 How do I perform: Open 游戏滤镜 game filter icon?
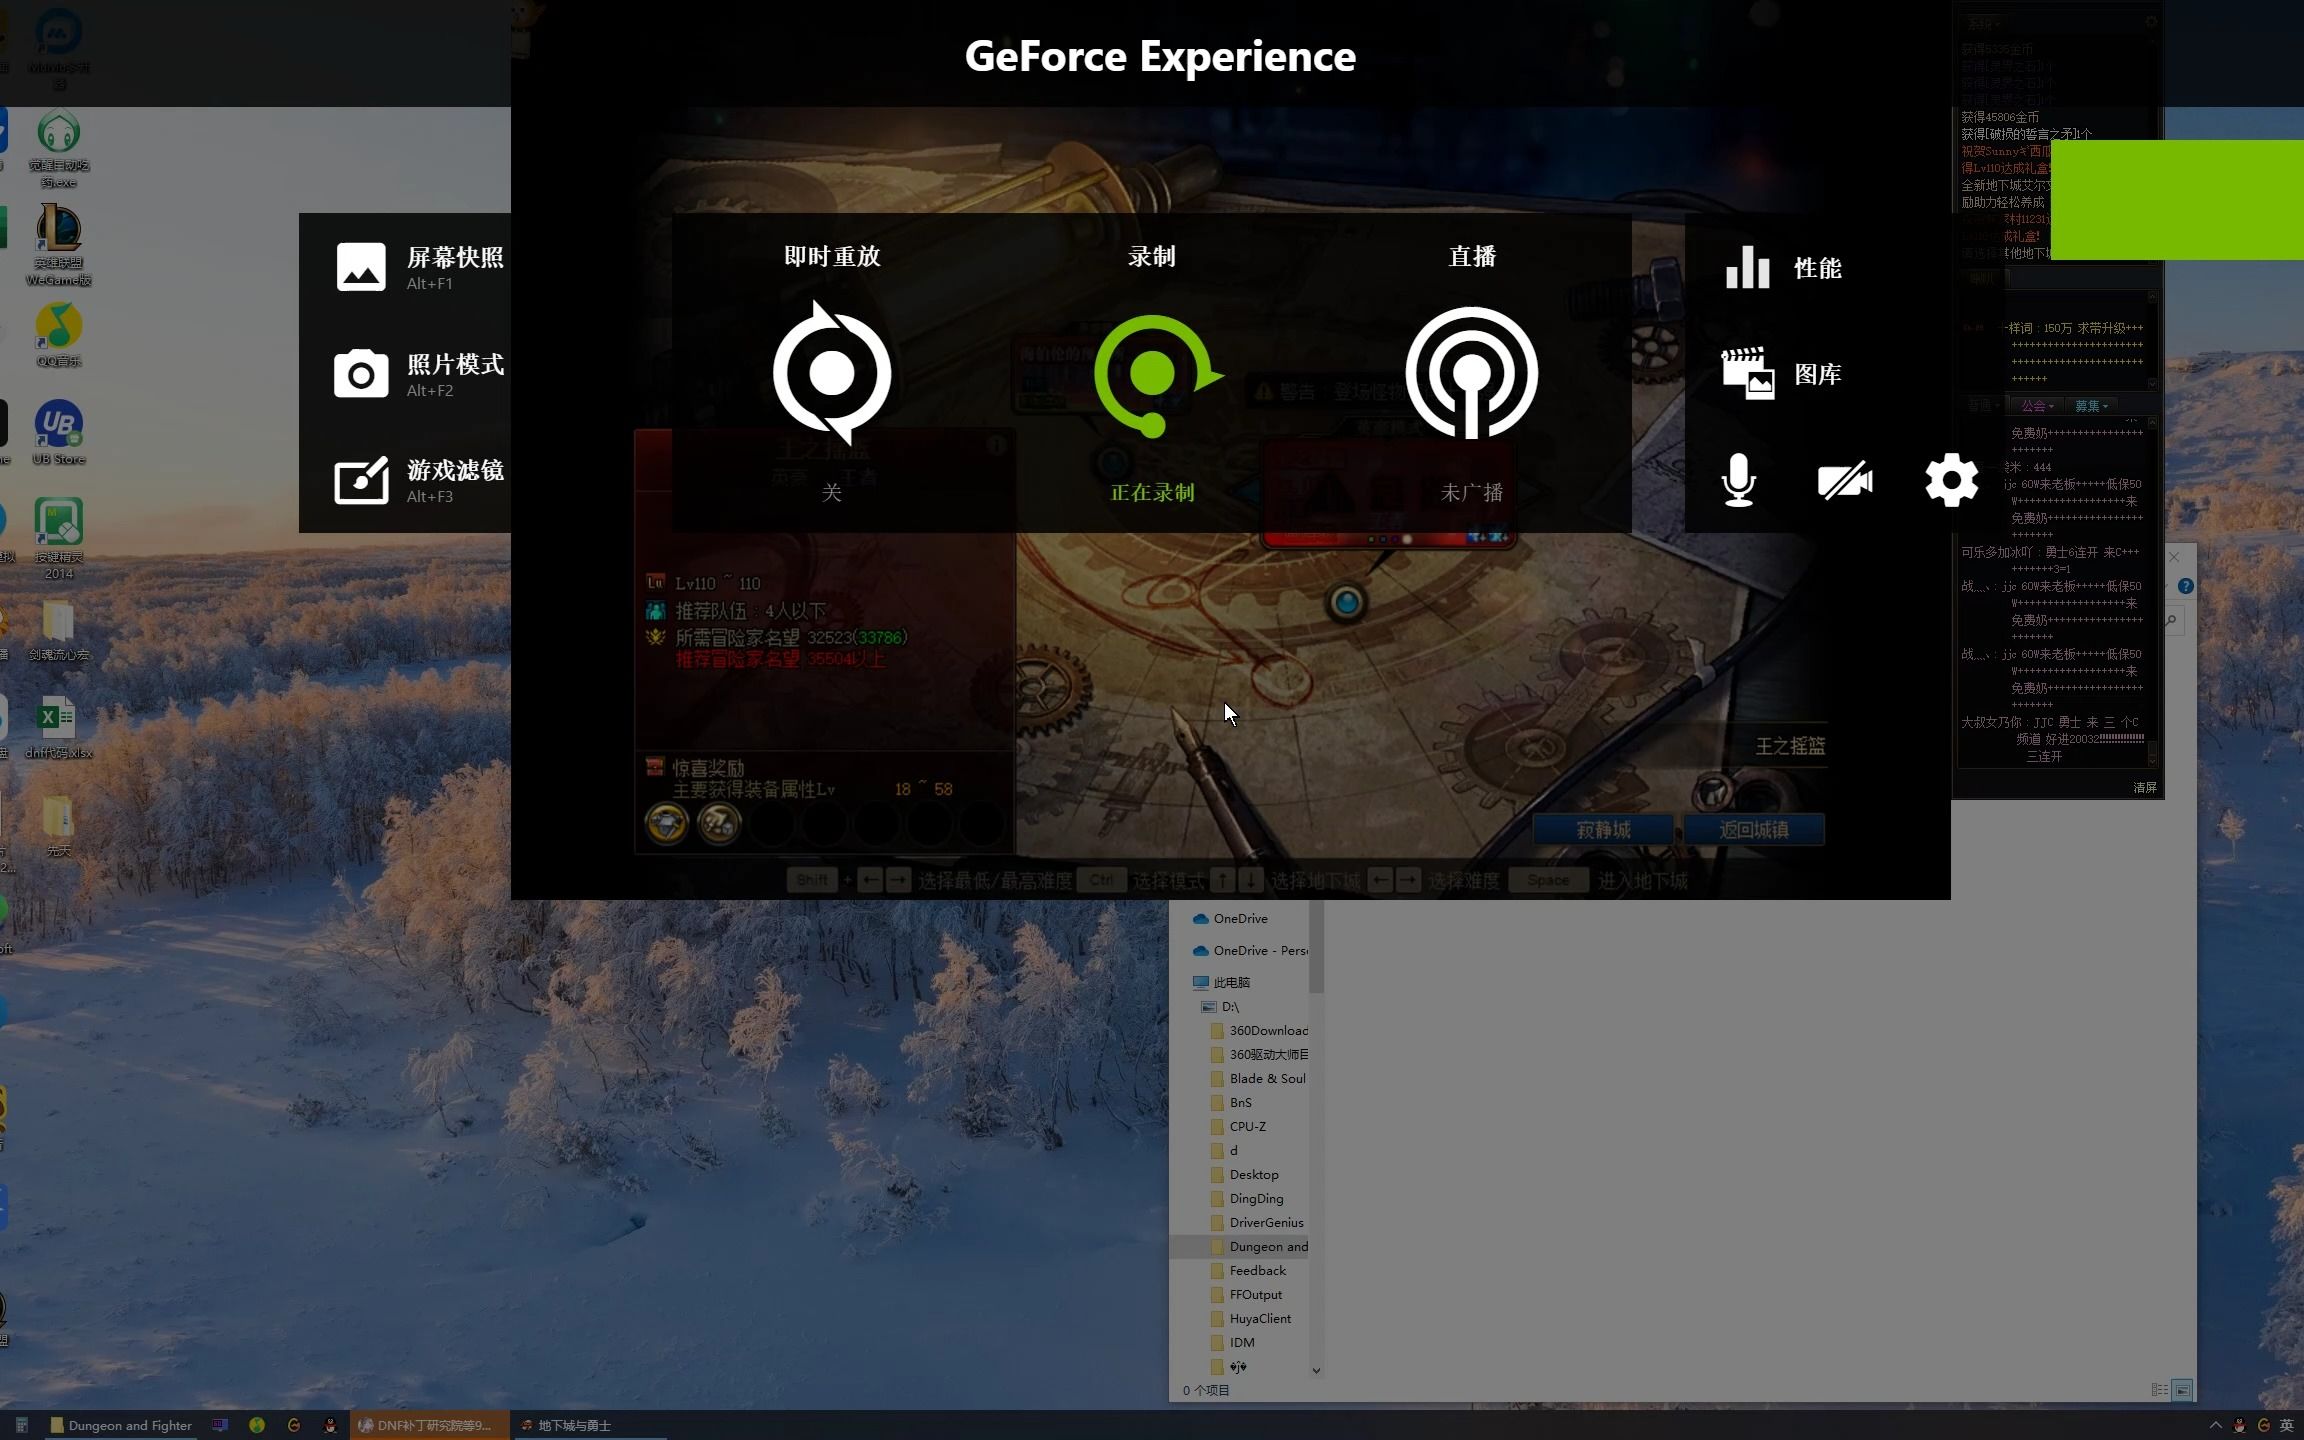tap(361, 481)
